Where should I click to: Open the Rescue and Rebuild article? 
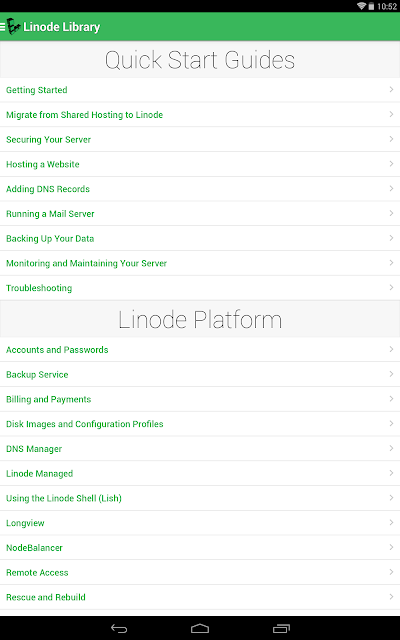[200, 597]
